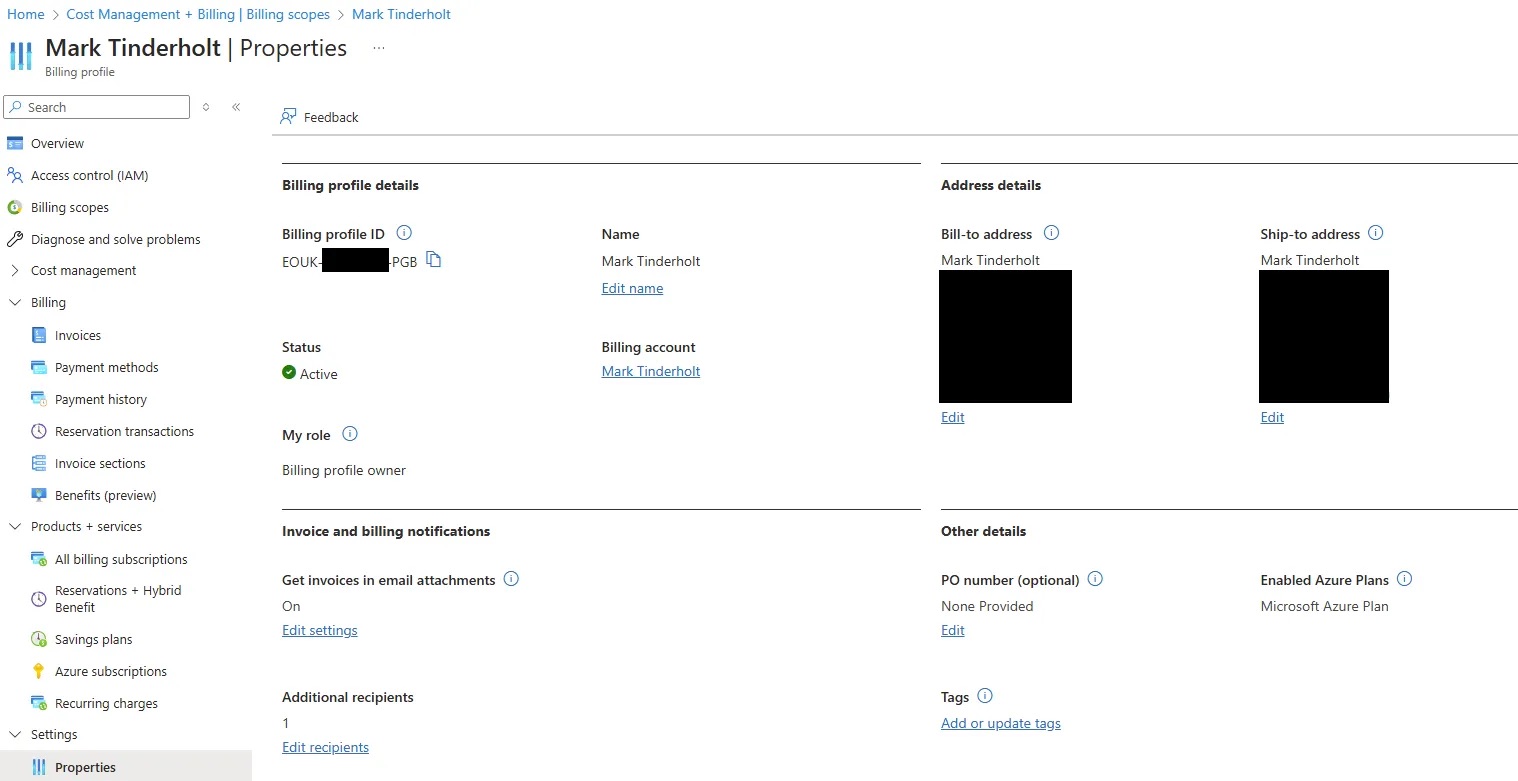The width and height of the screenshot is (1518, 781).
Task: Click info icon beside Bill-to address
Action: [x=1051, y=233]
